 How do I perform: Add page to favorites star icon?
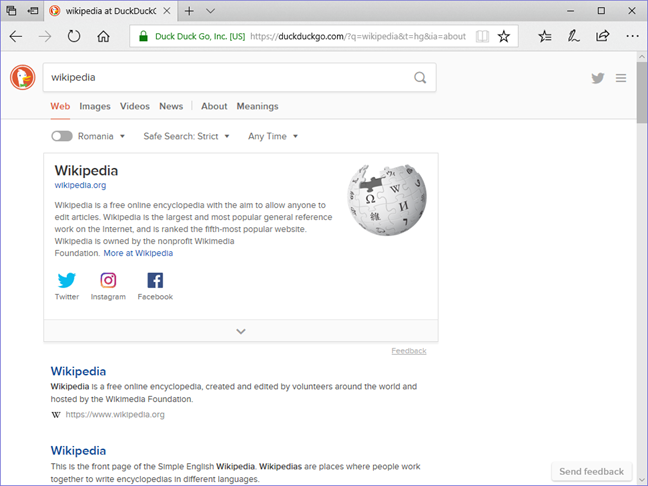(x=503, y=36)
